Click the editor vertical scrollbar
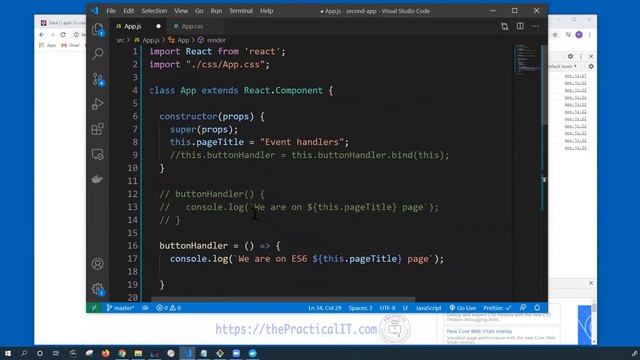This screenshot has width=640, height=360. (x=544, y=86)
